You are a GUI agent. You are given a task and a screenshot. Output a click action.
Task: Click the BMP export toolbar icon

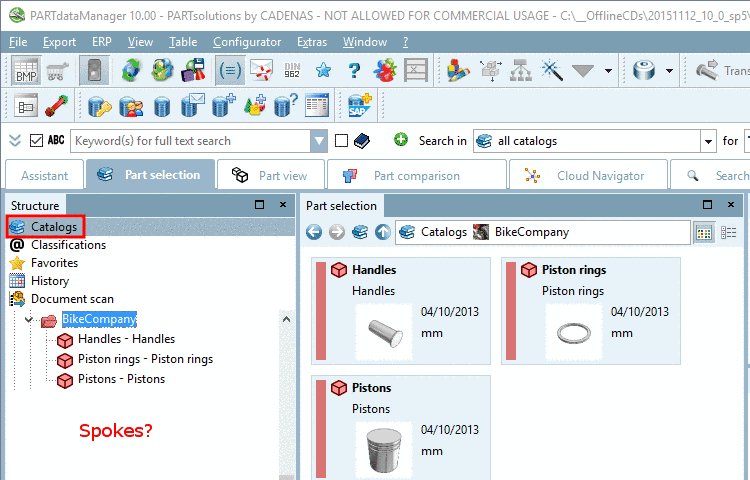click(26, 70)
